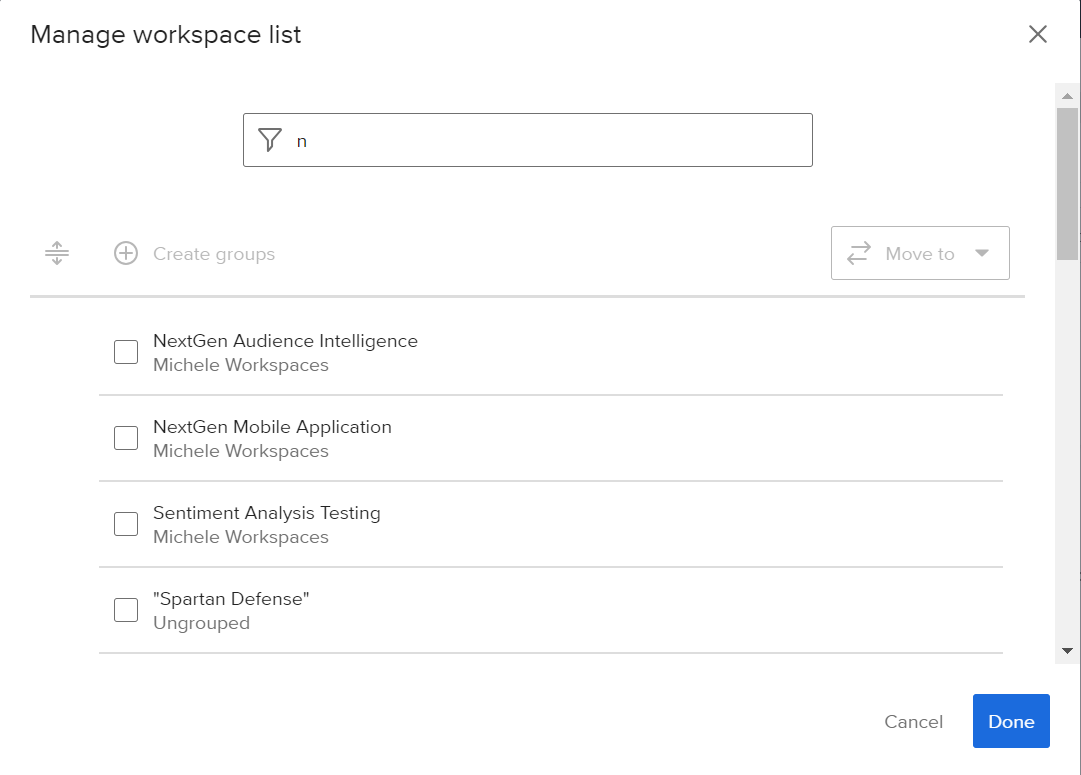Viewport: 1081px width, 775px height.
Task: Click the scrollbar up arrow
Action: click(1067, 96)
